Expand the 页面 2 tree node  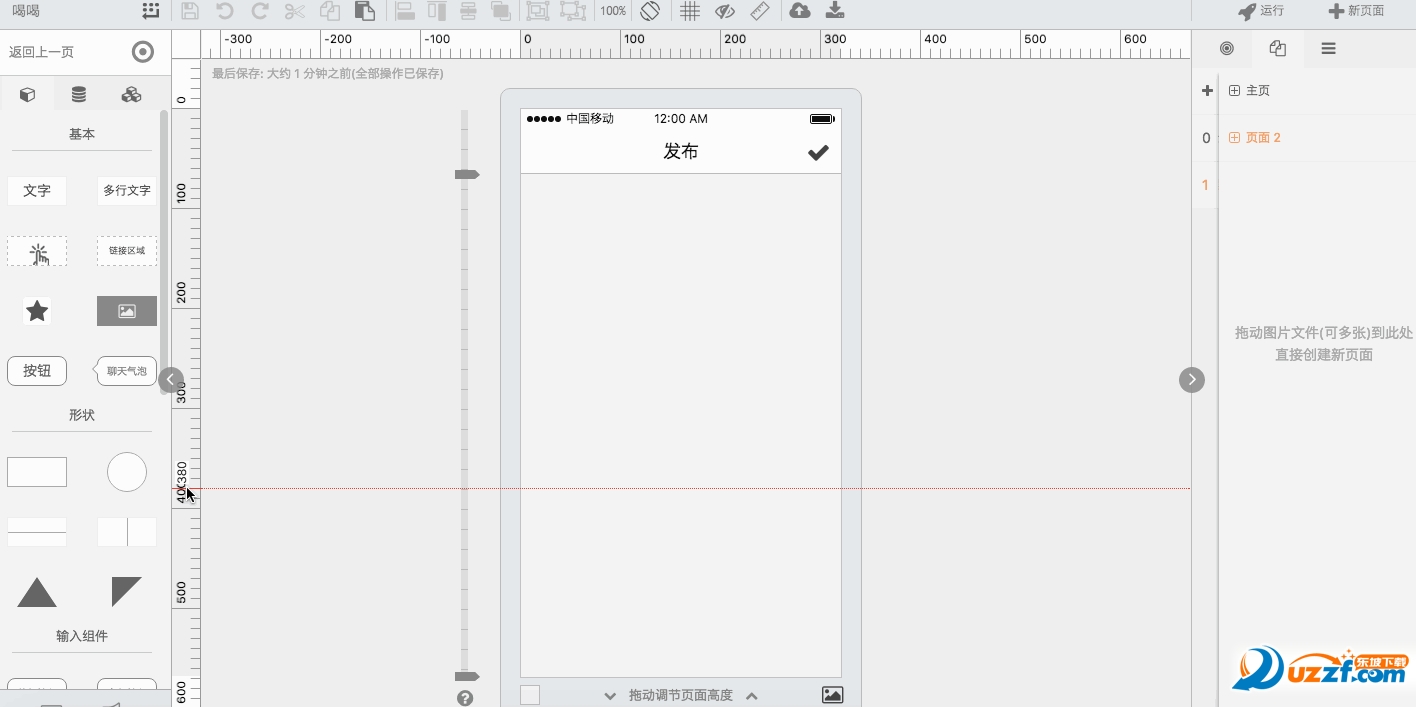point(1234,138)
